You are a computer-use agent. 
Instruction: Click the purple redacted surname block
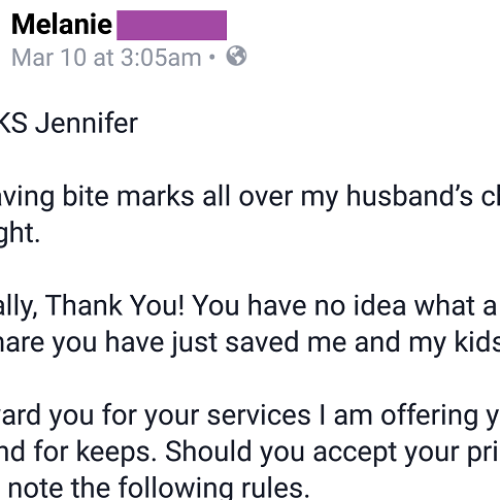[172, 25]
